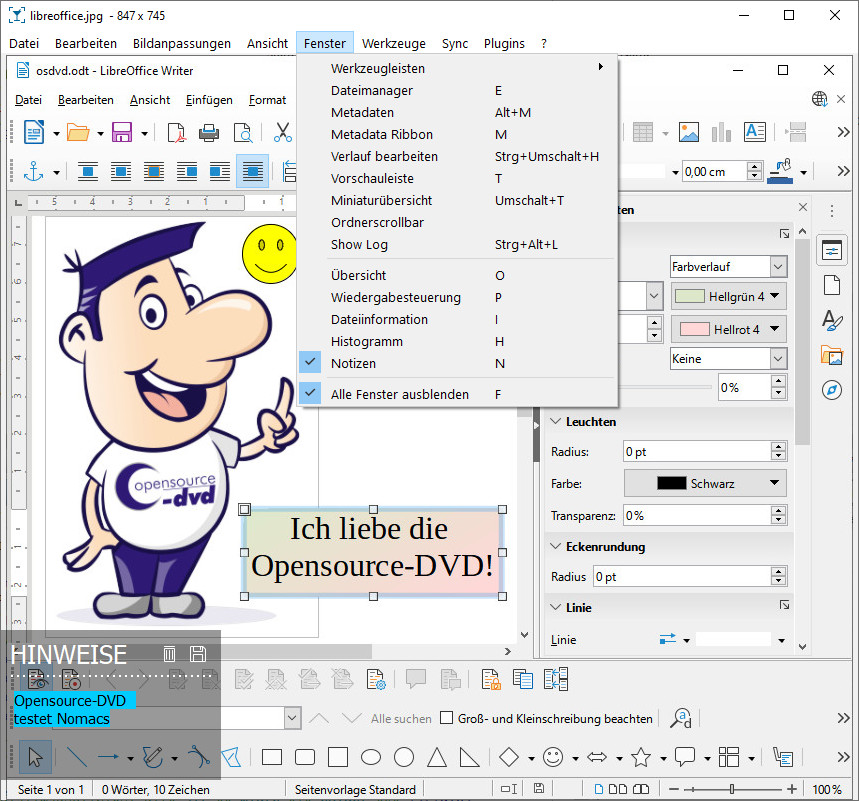Viewport: 859px width, 801px height.
Task: Select the ellipse shape drawing tool
Action: pyautogui.click(x=371, y=757)
